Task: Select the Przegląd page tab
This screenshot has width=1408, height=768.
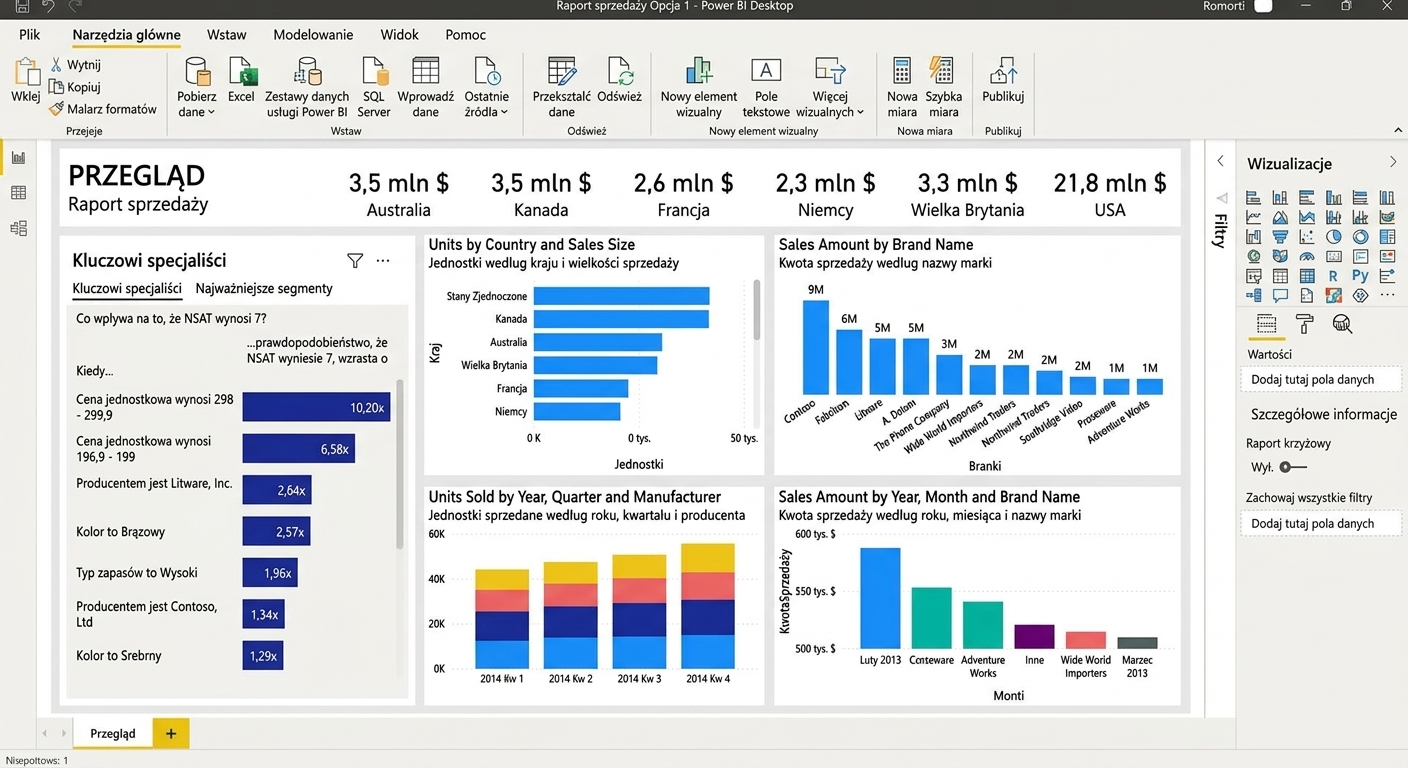Action: 113,733
